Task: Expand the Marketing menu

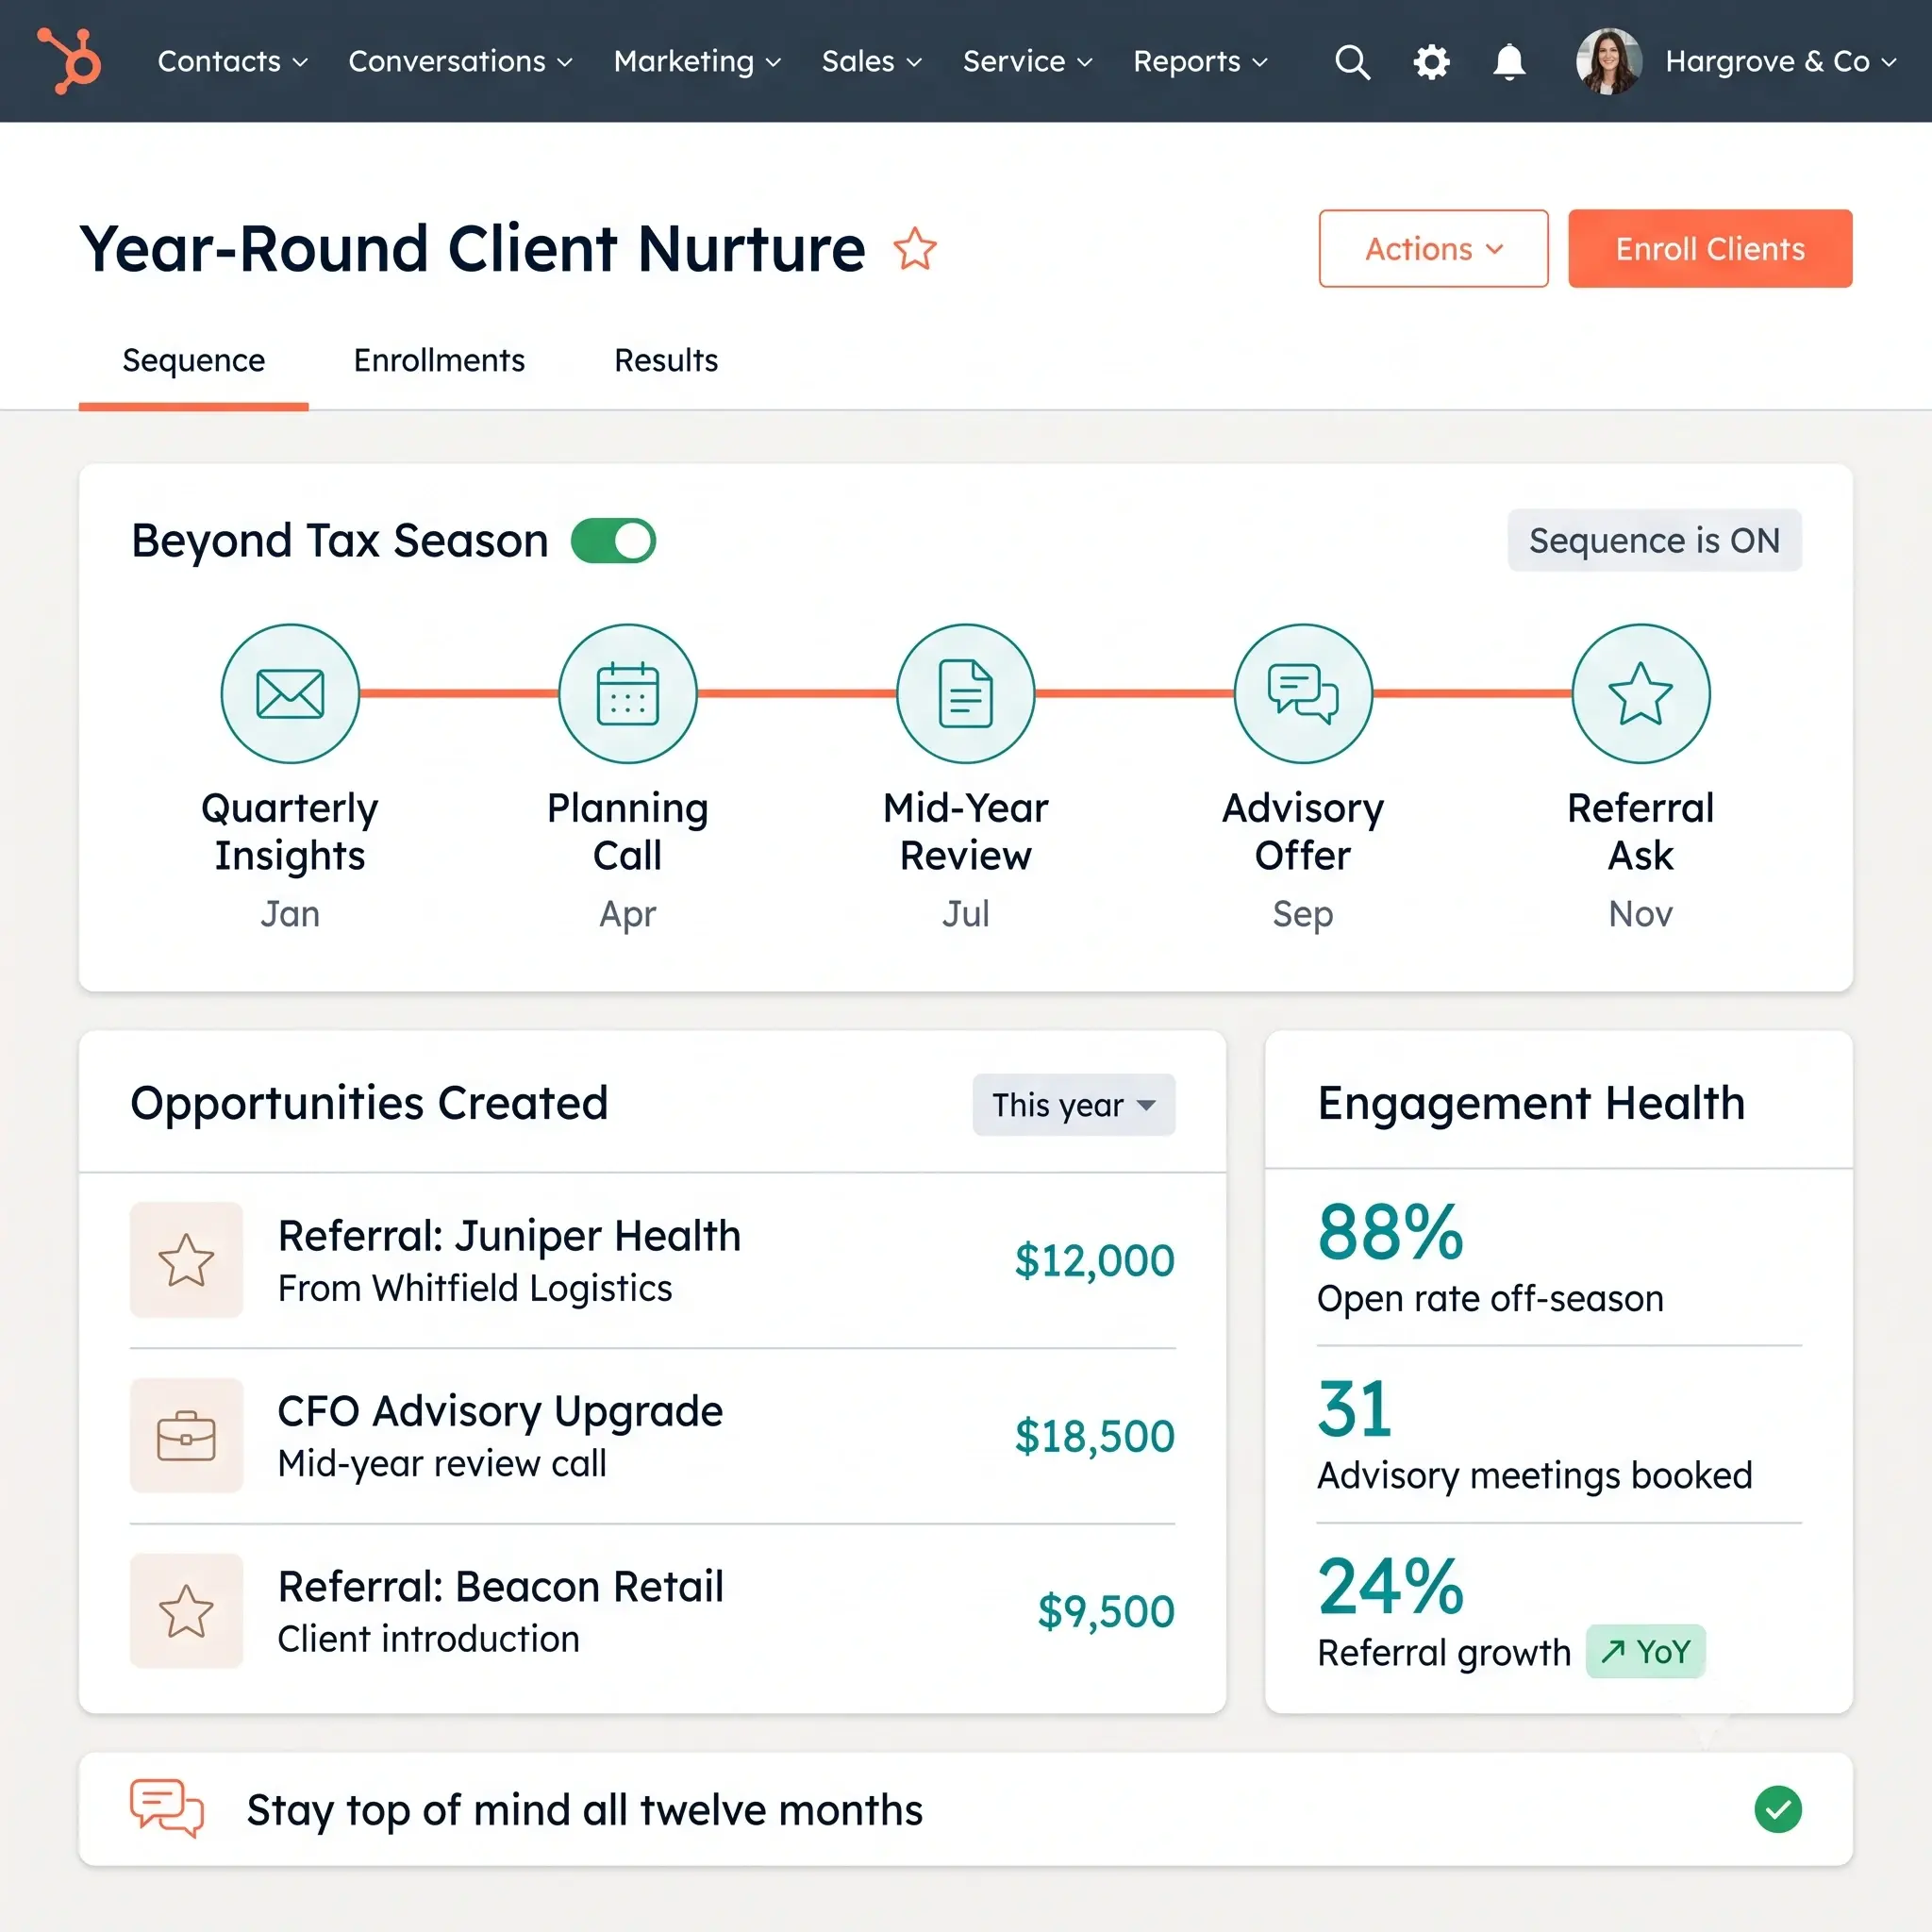Action: 698,62
